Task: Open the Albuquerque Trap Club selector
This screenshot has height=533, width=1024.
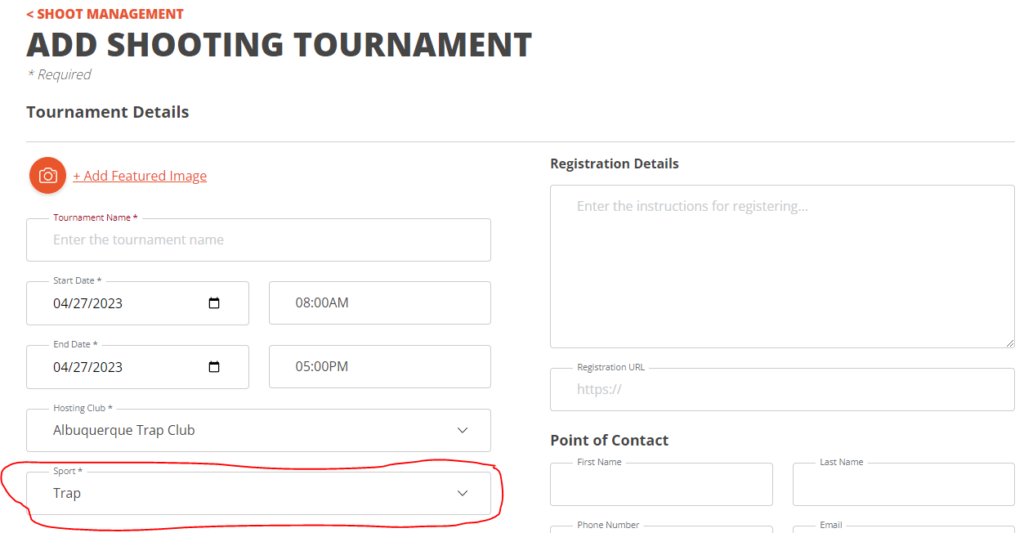Action: pyautogui.click(x=259, y=430)
